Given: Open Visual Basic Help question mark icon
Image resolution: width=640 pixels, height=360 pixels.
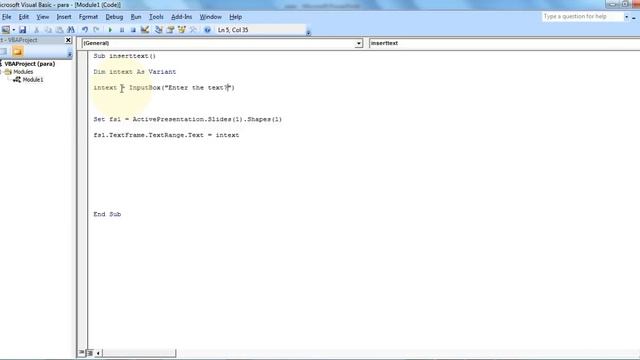Looking at the screenshot, I should coord(207,30).
